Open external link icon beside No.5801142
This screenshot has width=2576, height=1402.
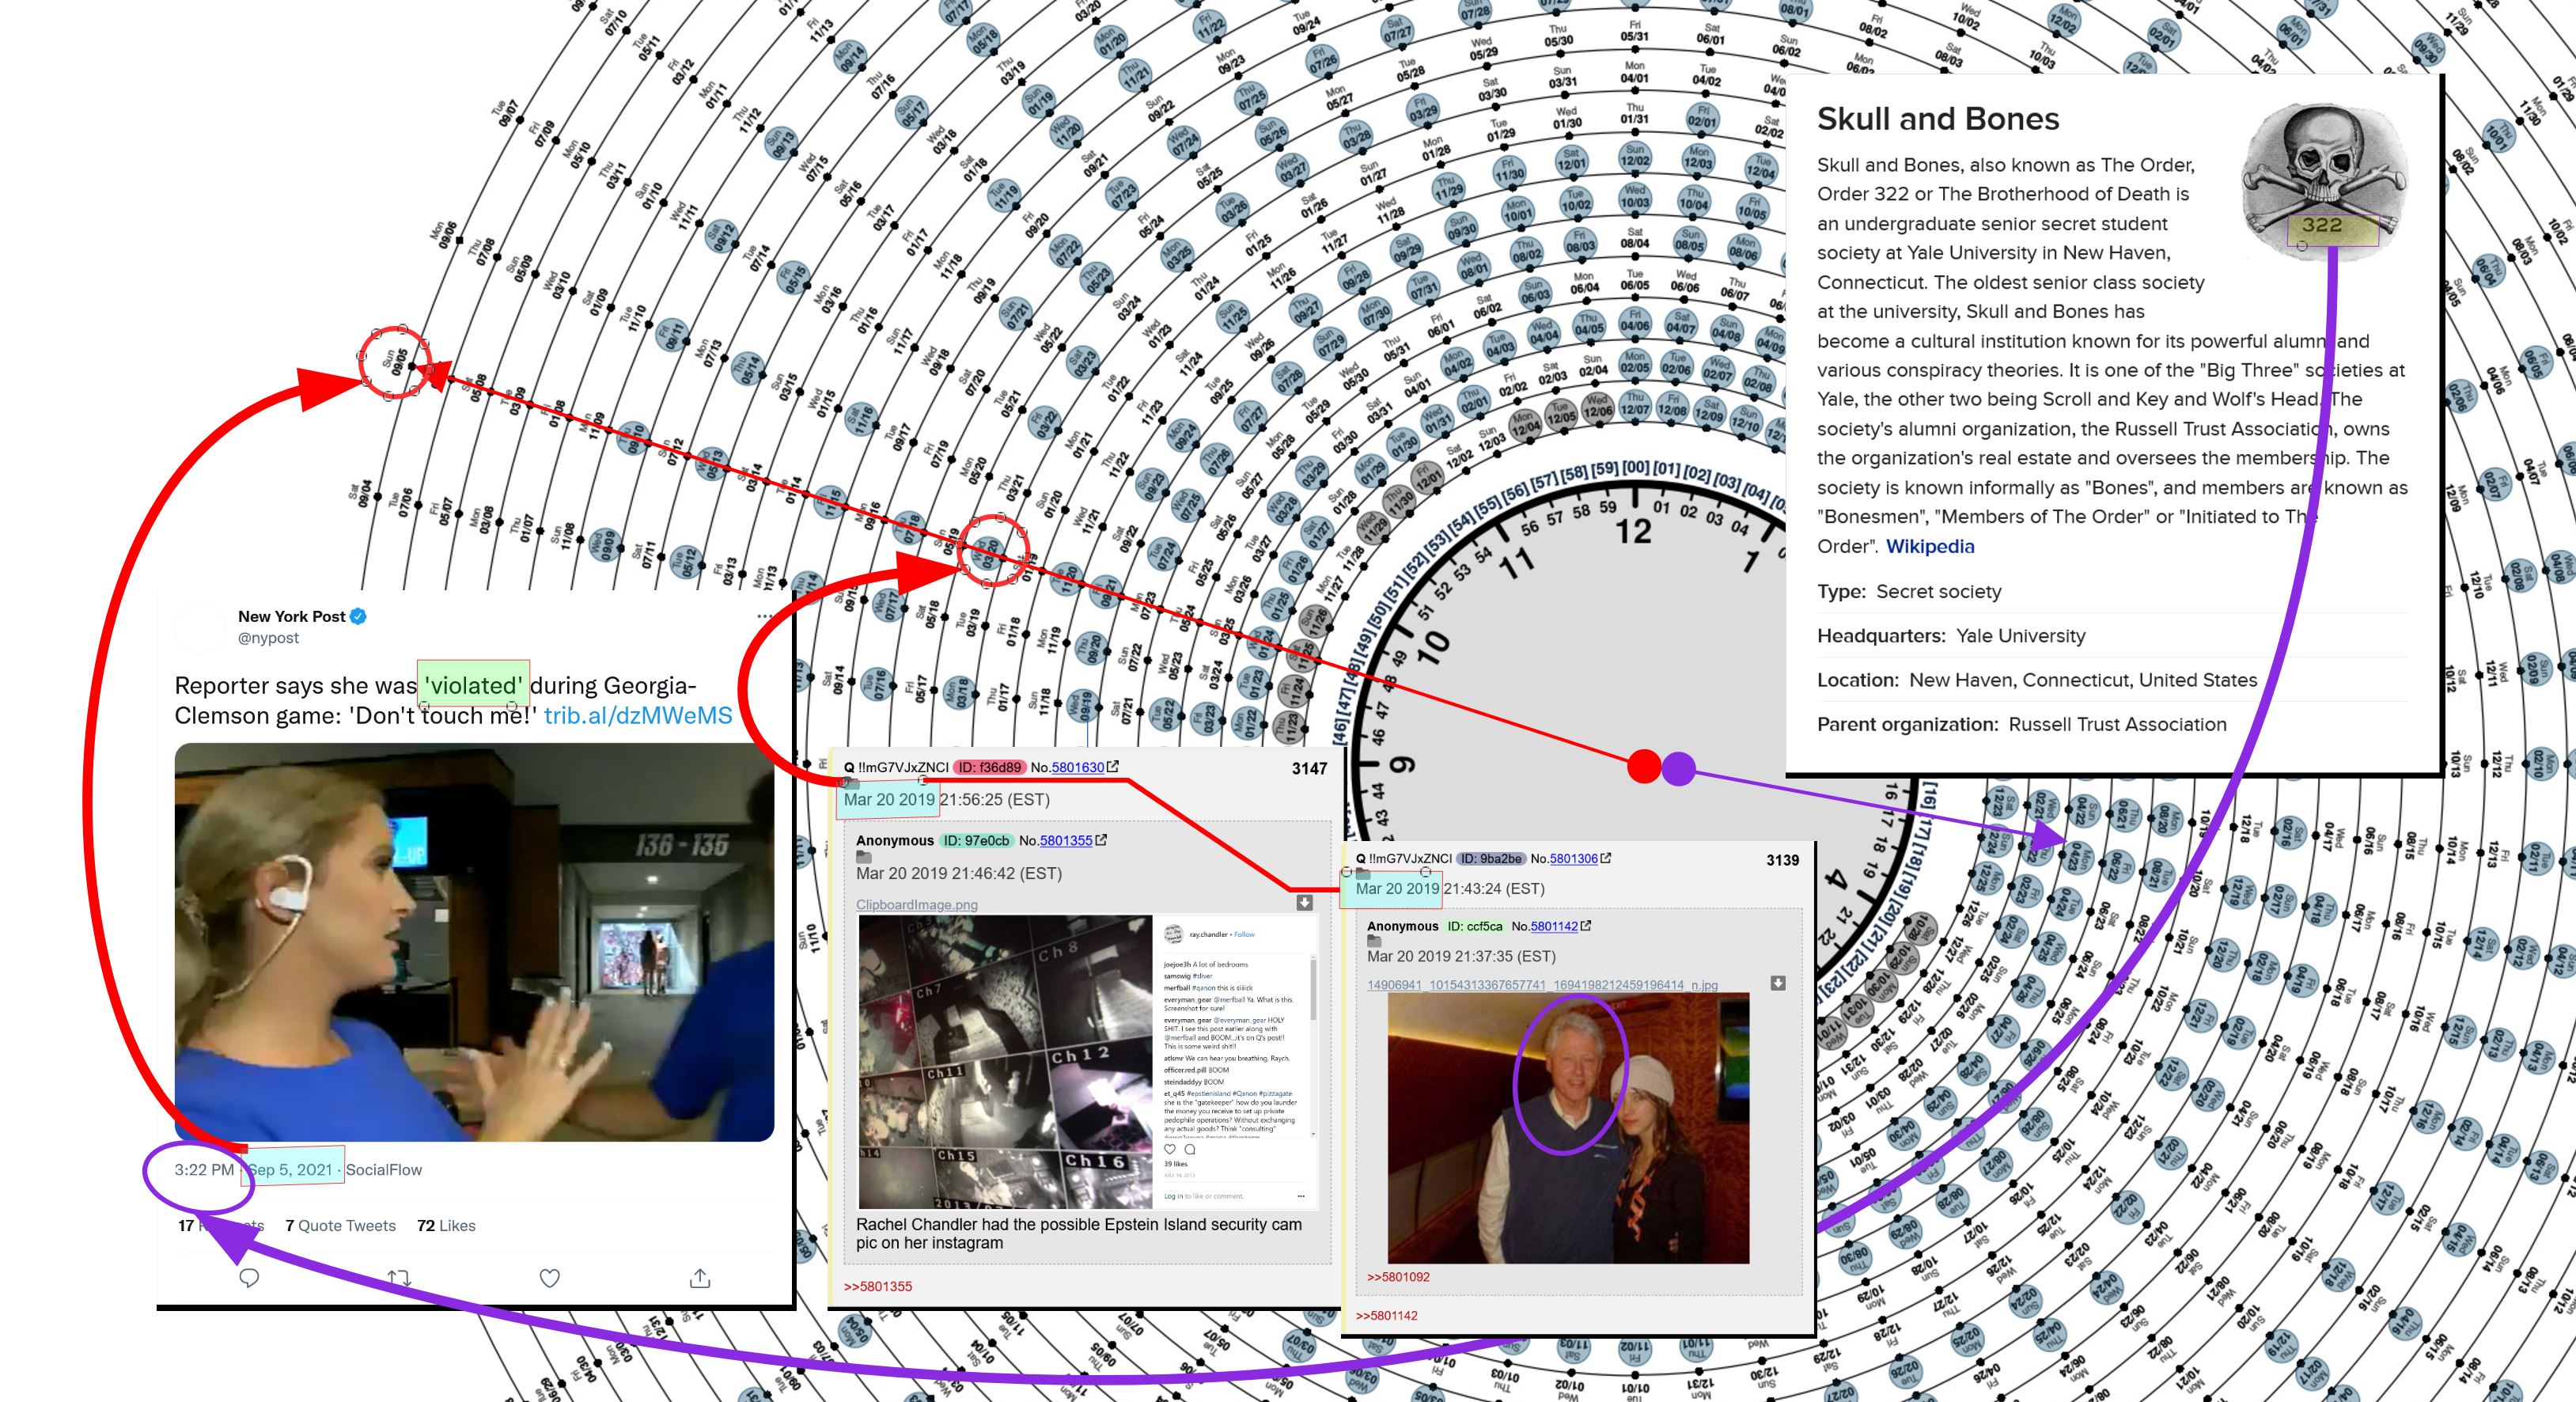pos(1585,926)
